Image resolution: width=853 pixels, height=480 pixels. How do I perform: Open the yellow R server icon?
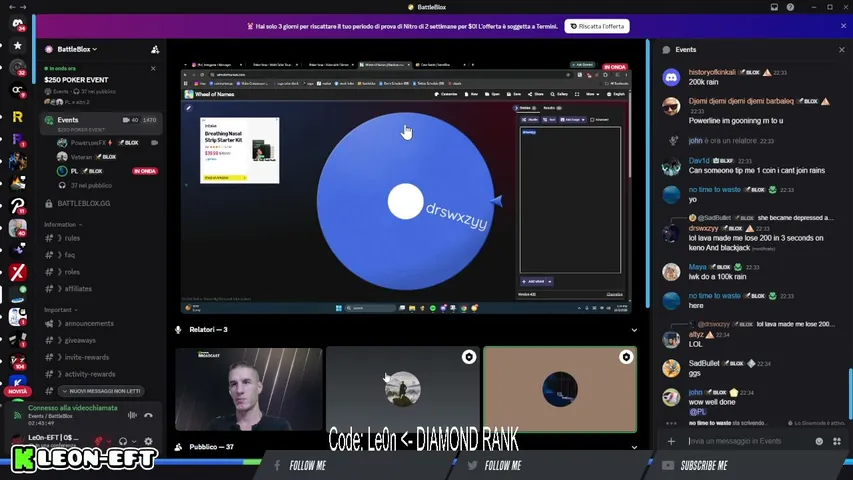[17, 116]
